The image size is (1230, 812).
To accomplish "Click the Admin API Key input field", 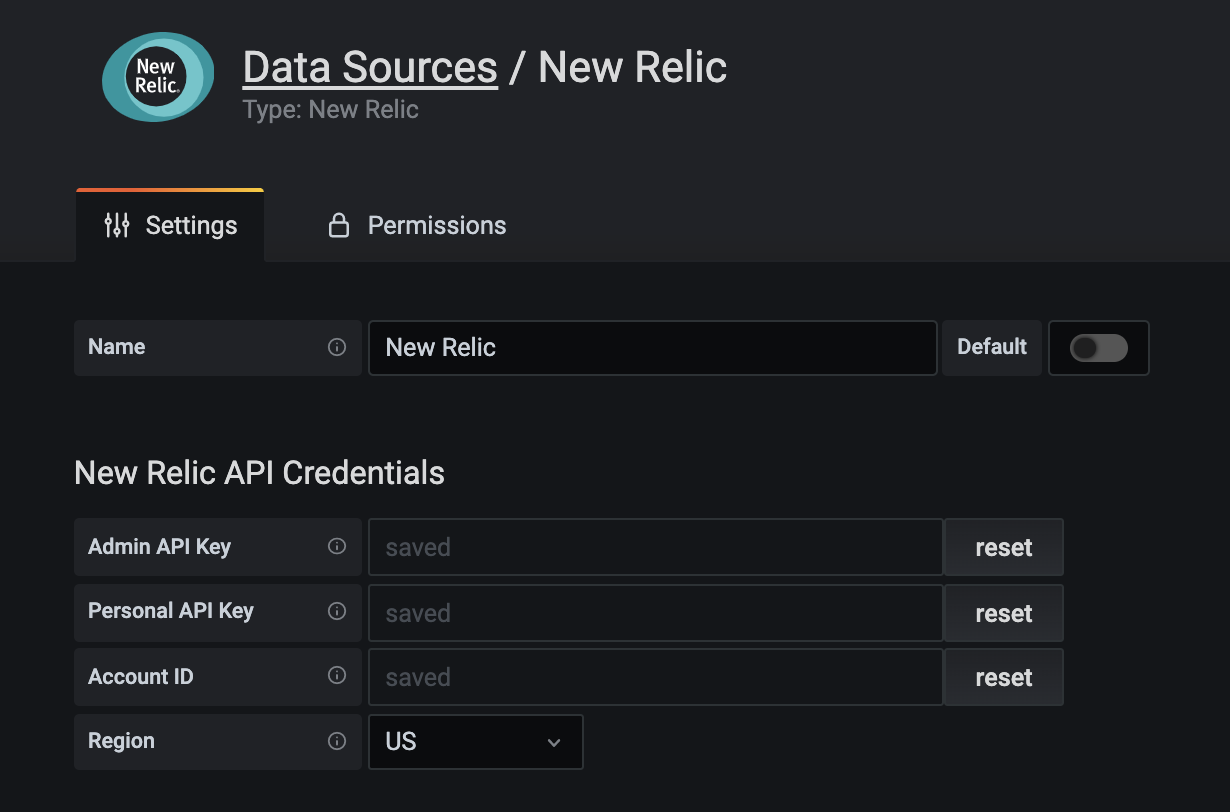I will [655, 547].
